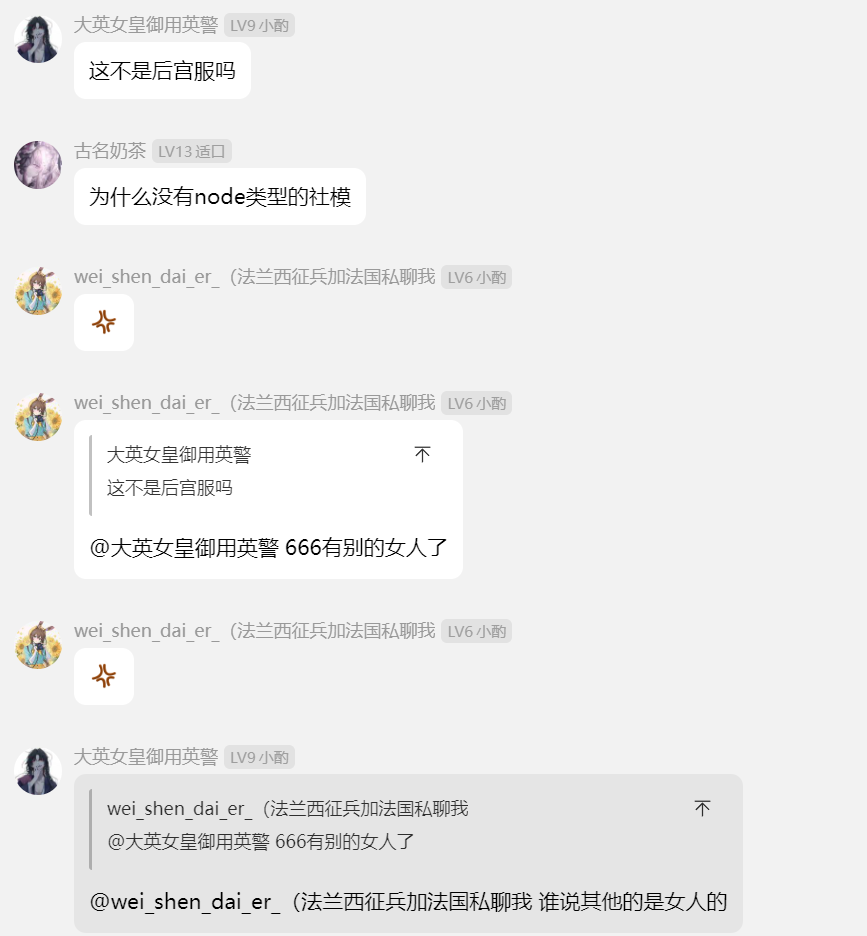
Task: Click the first anger emoji message bubble
Action: [x=104, y=322]
